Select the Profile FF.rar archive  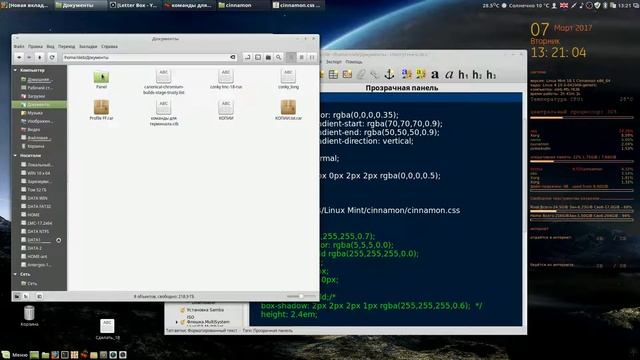pos(101,110)
